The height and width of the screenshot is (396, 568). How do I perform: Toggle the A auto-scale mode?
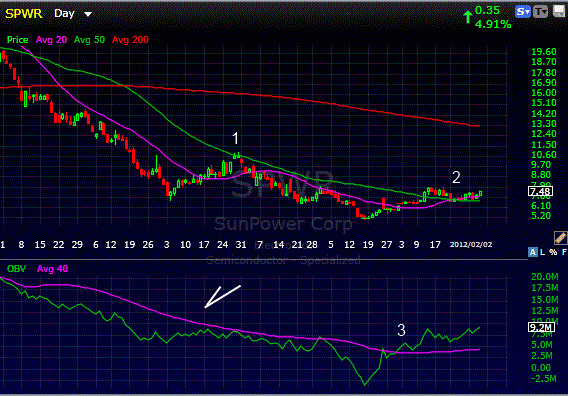pyautogui.click(x=532, y=252)
